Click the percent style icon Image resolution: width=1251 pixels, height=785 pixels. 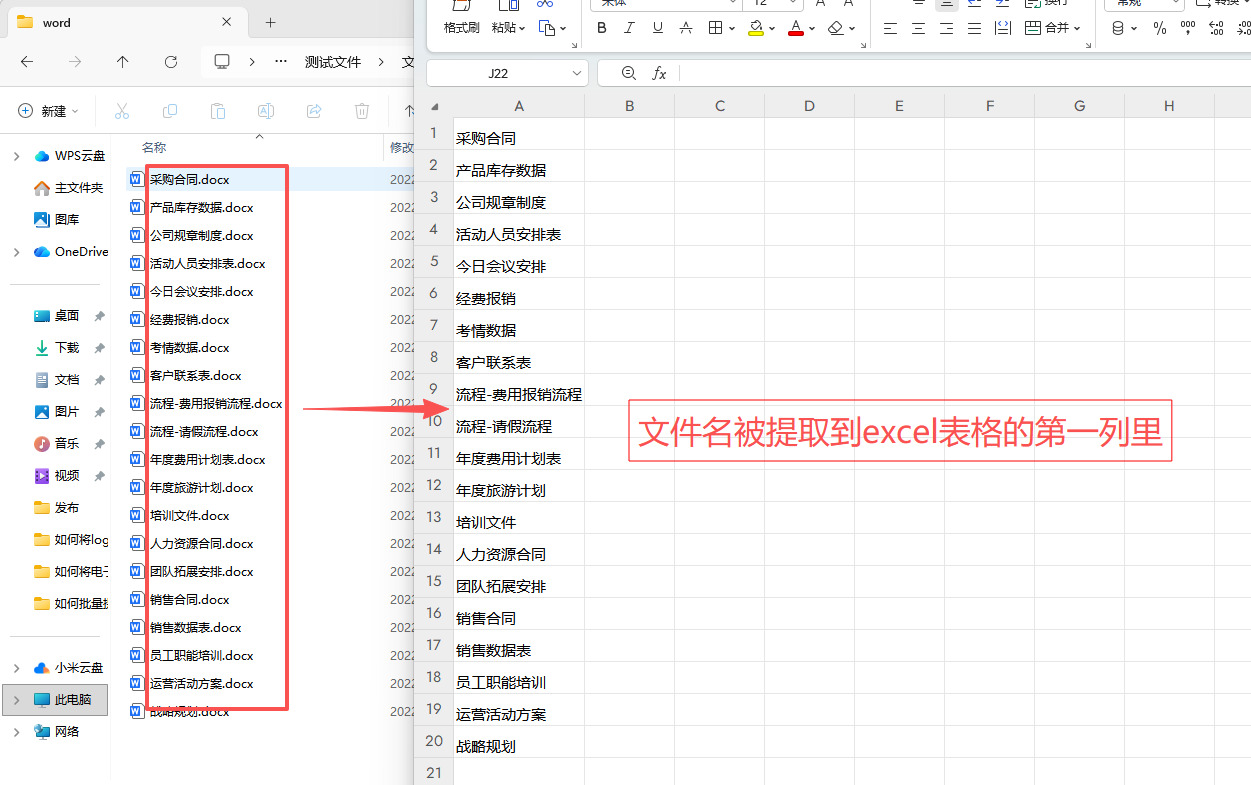point(1160,28)
